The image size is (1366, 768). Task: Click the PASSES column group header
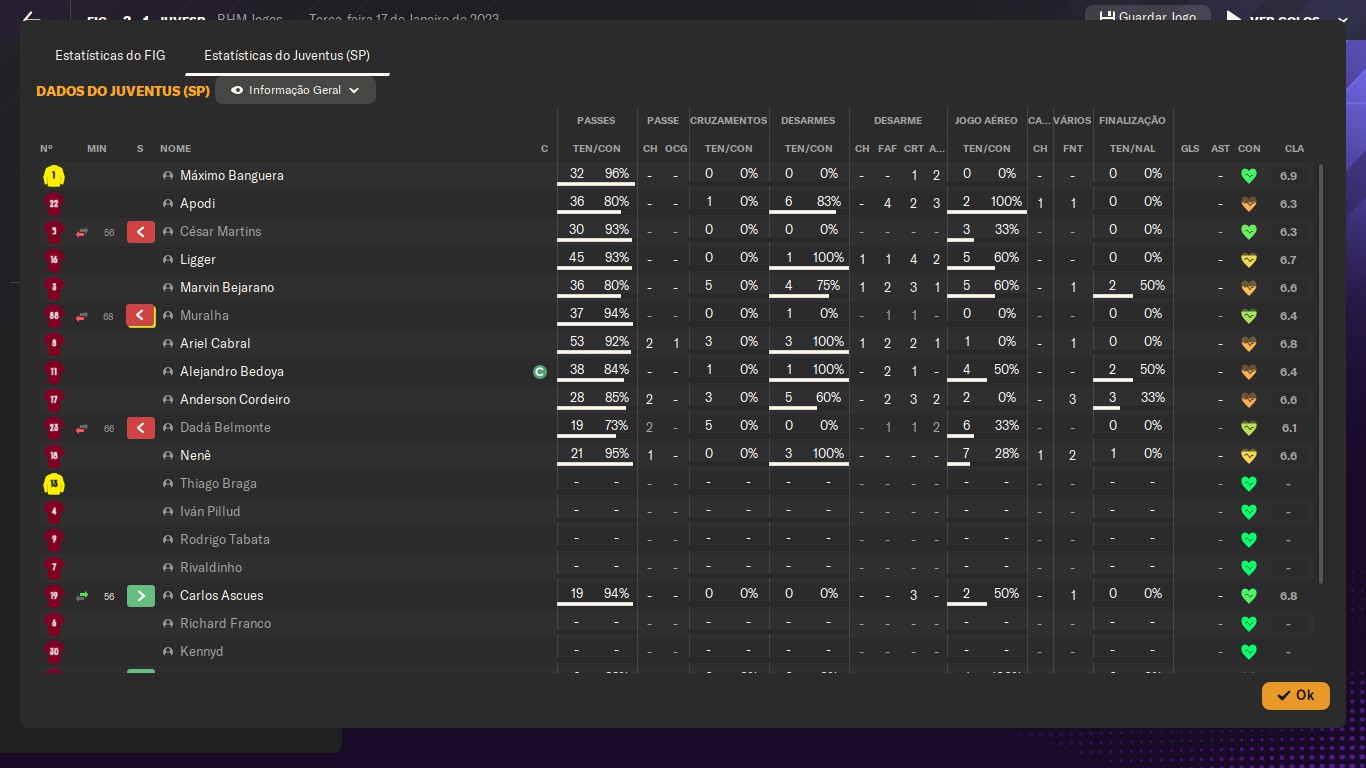tap(596, 121)
